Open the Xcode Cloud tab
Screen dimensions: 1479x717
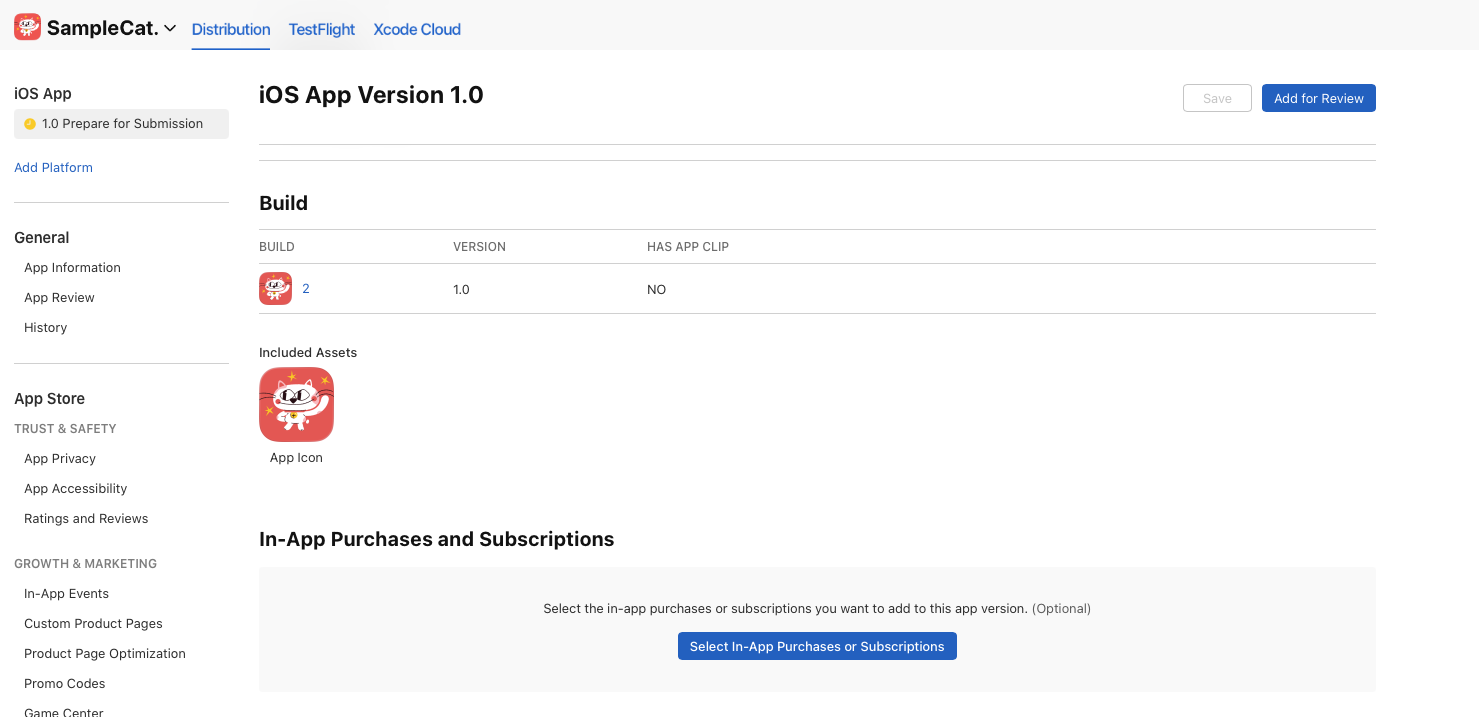416,29
